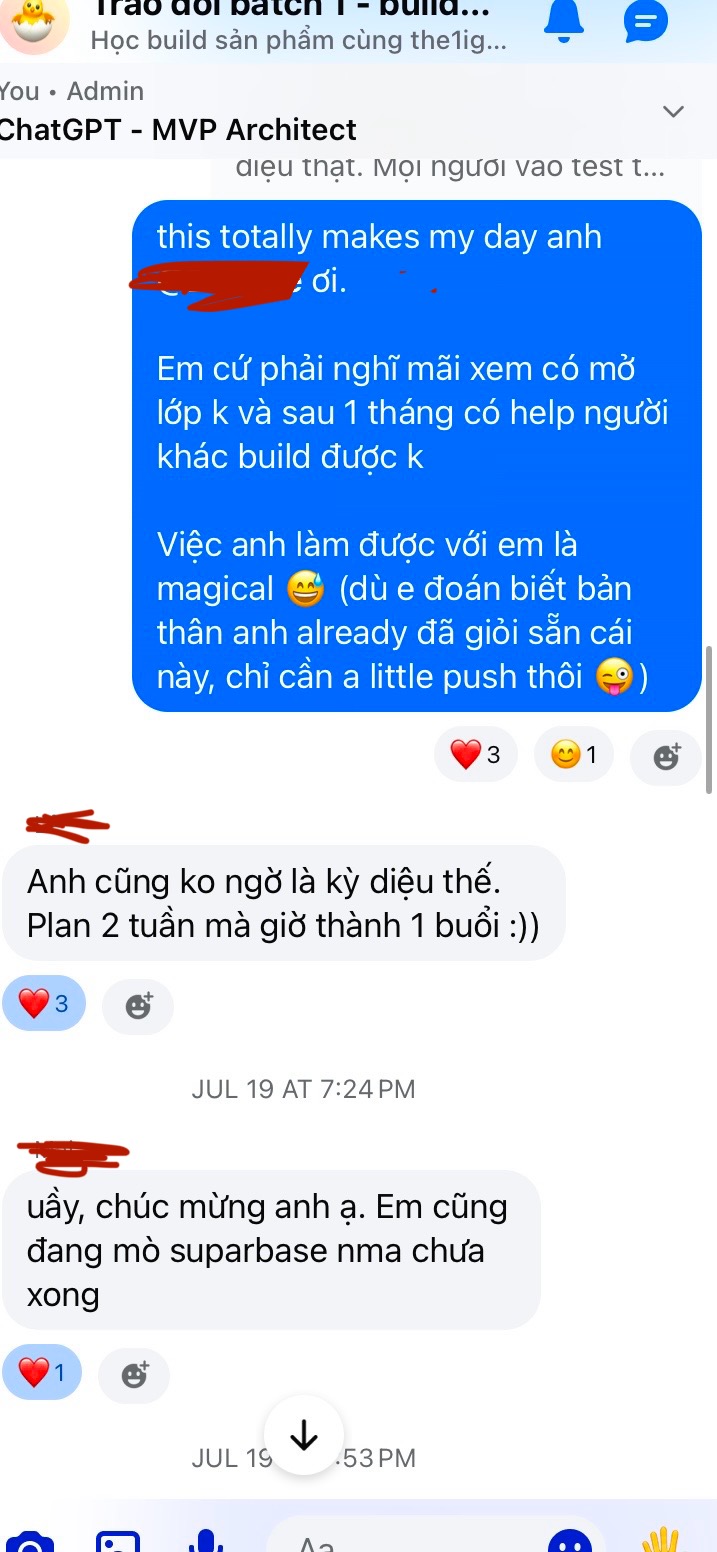Image resolution: width=717 pixels, height=1552 pixels.
Task: Tap the microphone voice message icon
Action: point(206,1541)
